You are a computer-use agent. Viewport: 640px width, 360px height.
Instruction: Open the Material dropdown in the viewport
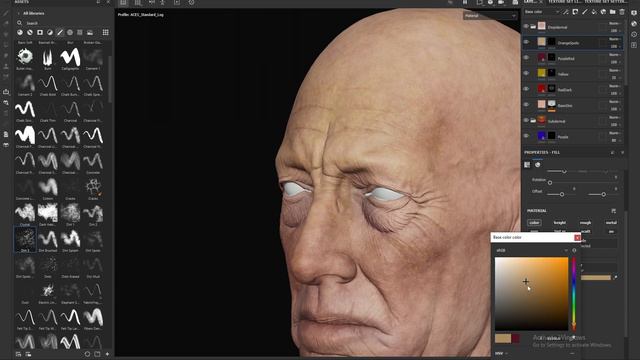tap(490, 16)
